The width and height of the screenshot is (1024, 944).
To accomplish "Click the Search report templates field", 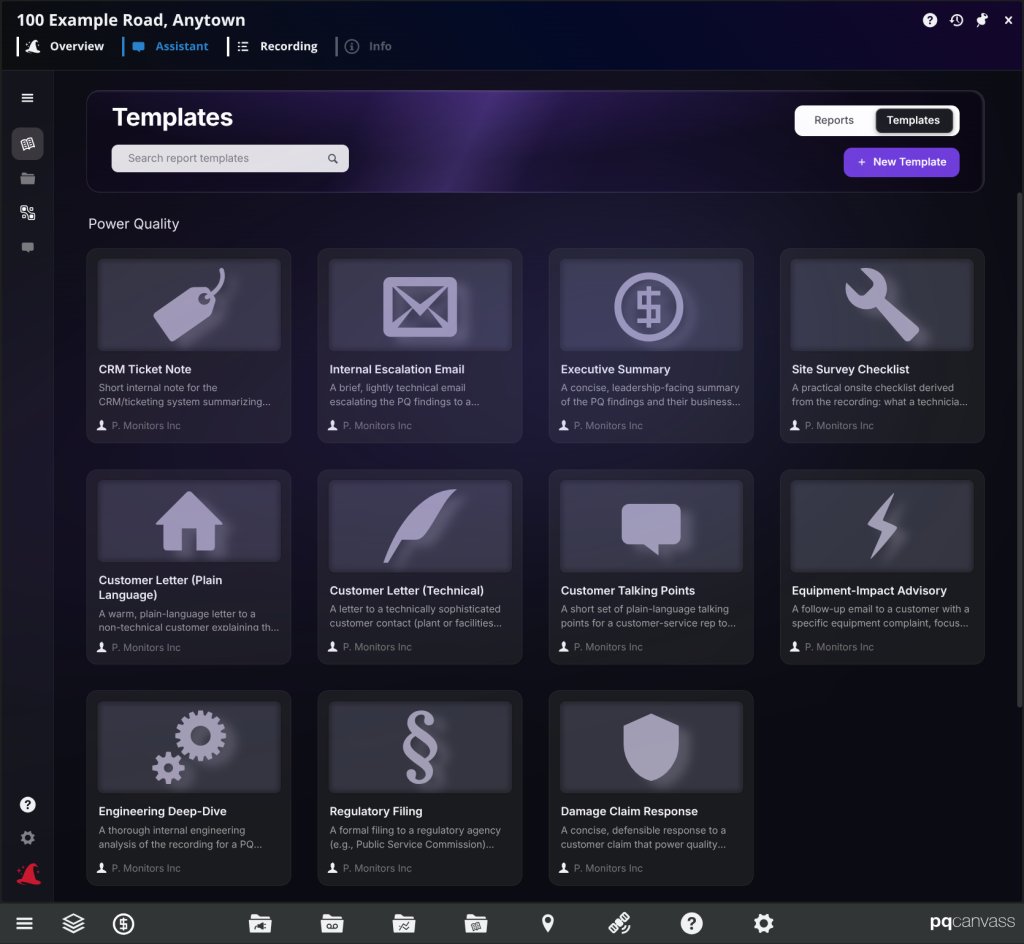I will 230,159.
